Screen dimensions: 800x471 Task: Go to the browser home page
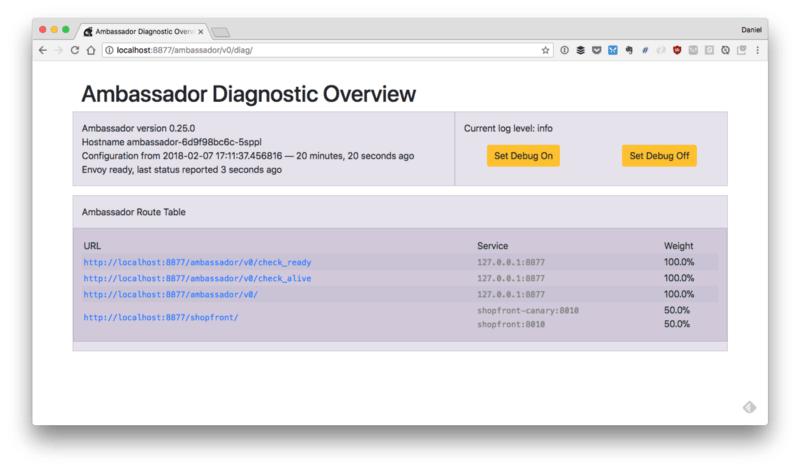pyautogui.click(x=91, y=50)
